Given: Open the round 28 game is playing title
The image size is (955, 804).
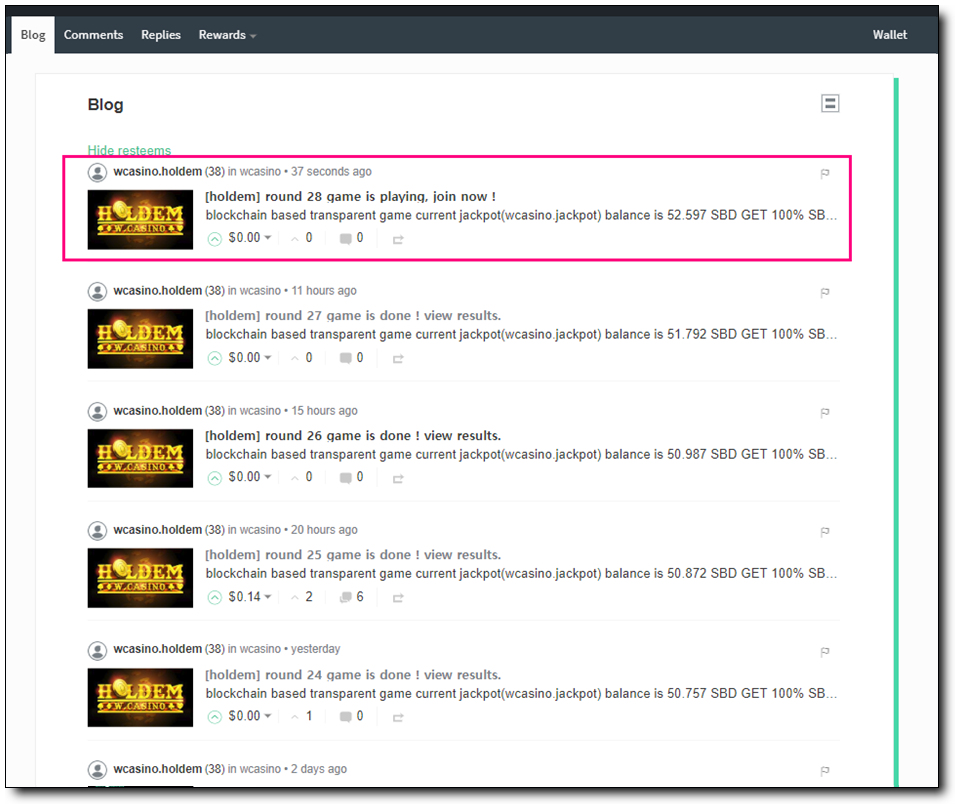Looking at the screenshot, I should (x=350, y=197).
